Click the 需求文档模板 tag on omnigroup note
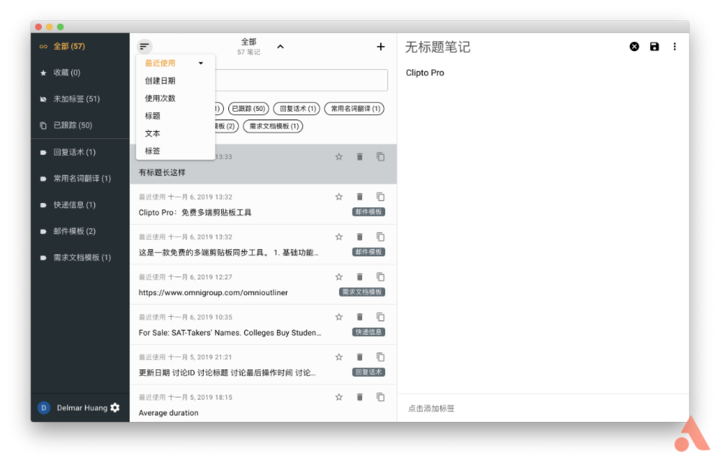720x463 pixels. 362,292
